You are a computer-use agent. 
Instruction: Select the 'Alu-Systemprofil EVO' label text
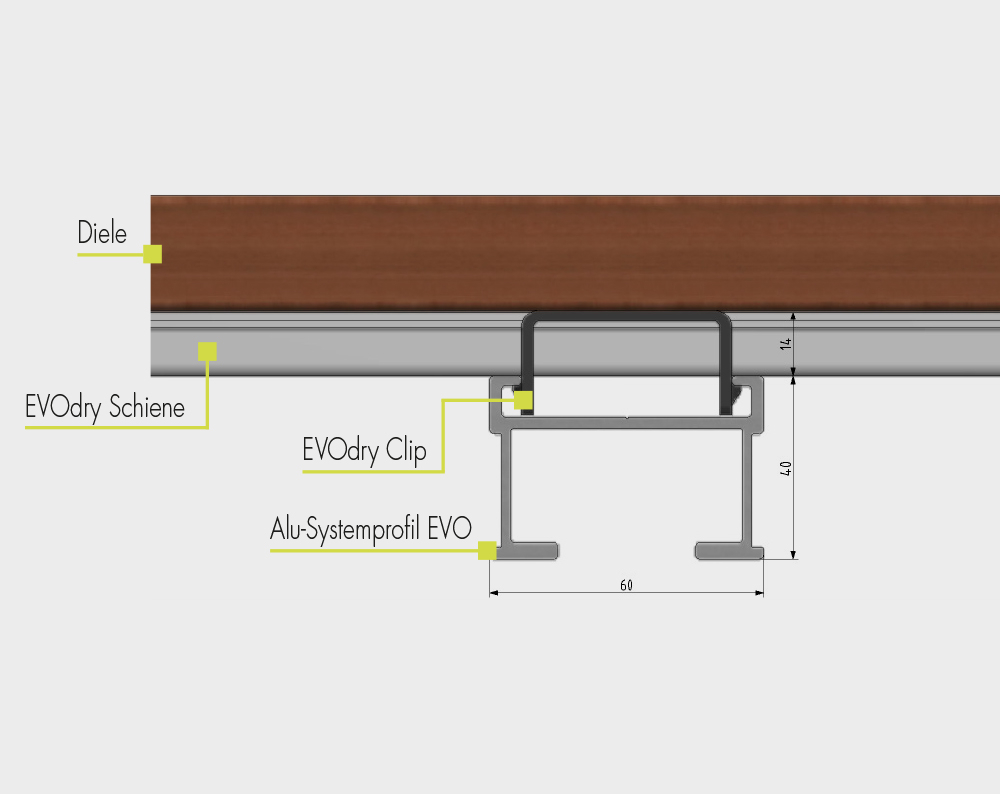[x=370, y=529]
